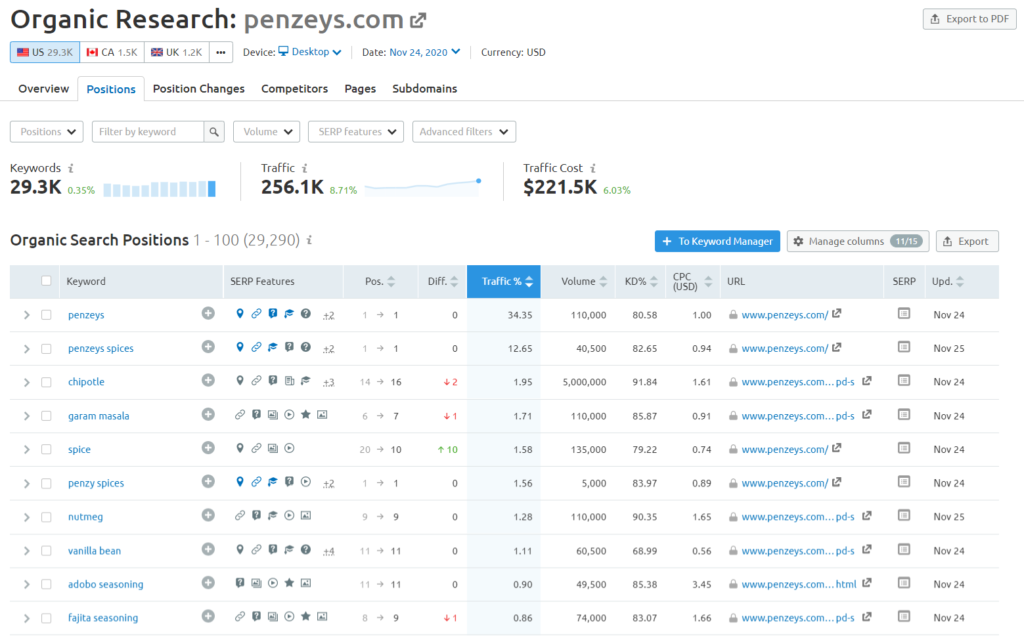
Task: Open SERP snapshot icon for nutmeg row
Action: coord(904,516)
